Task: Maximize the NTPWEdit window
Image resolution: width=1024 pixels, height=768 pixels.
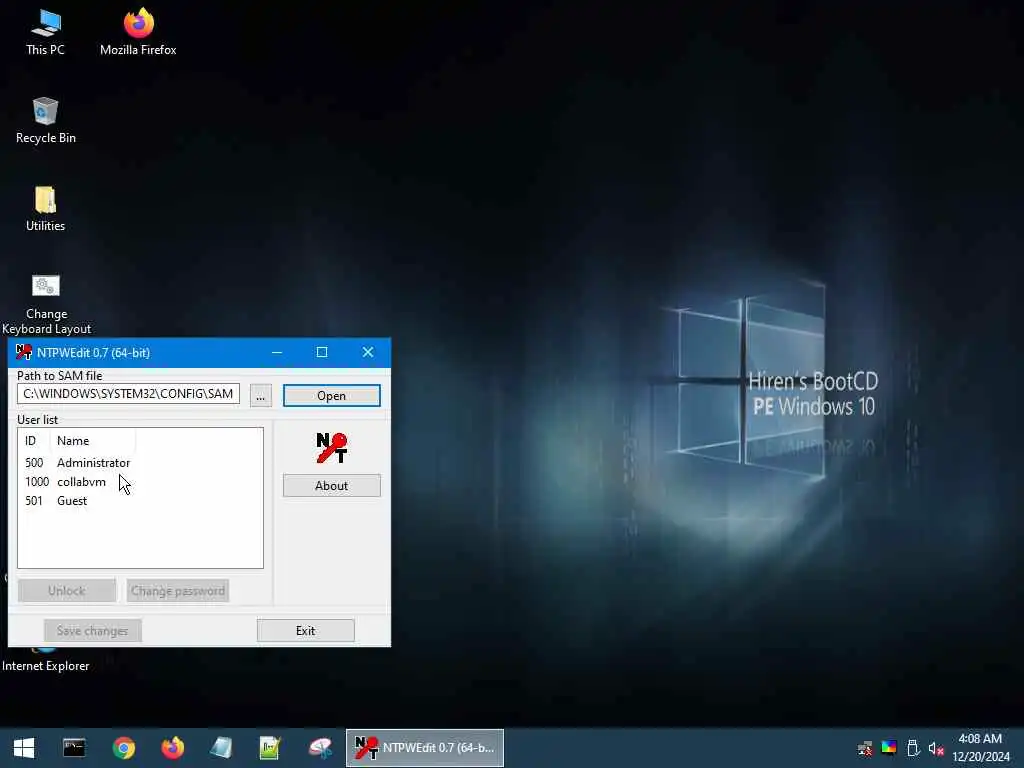Action: (x=322, y=353)
